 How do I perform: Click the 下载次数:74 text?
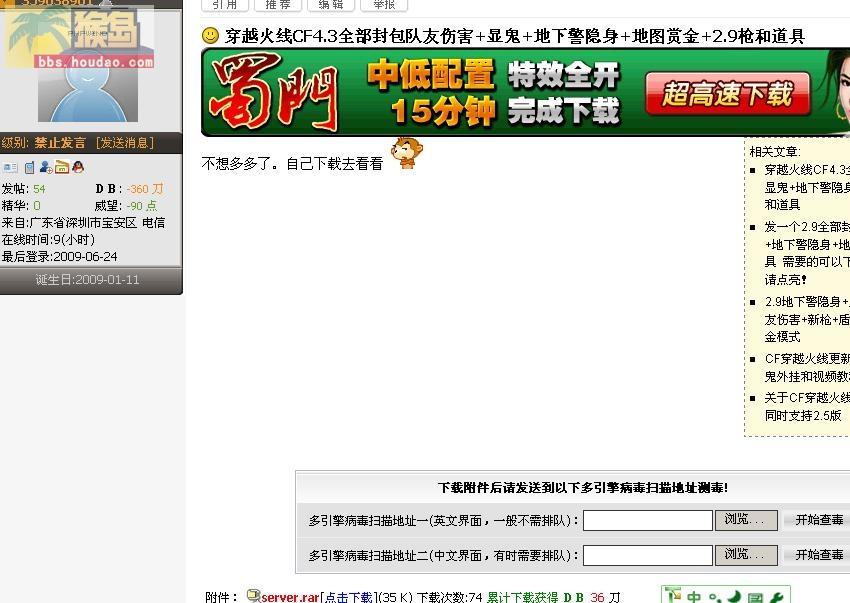[449, 597]
